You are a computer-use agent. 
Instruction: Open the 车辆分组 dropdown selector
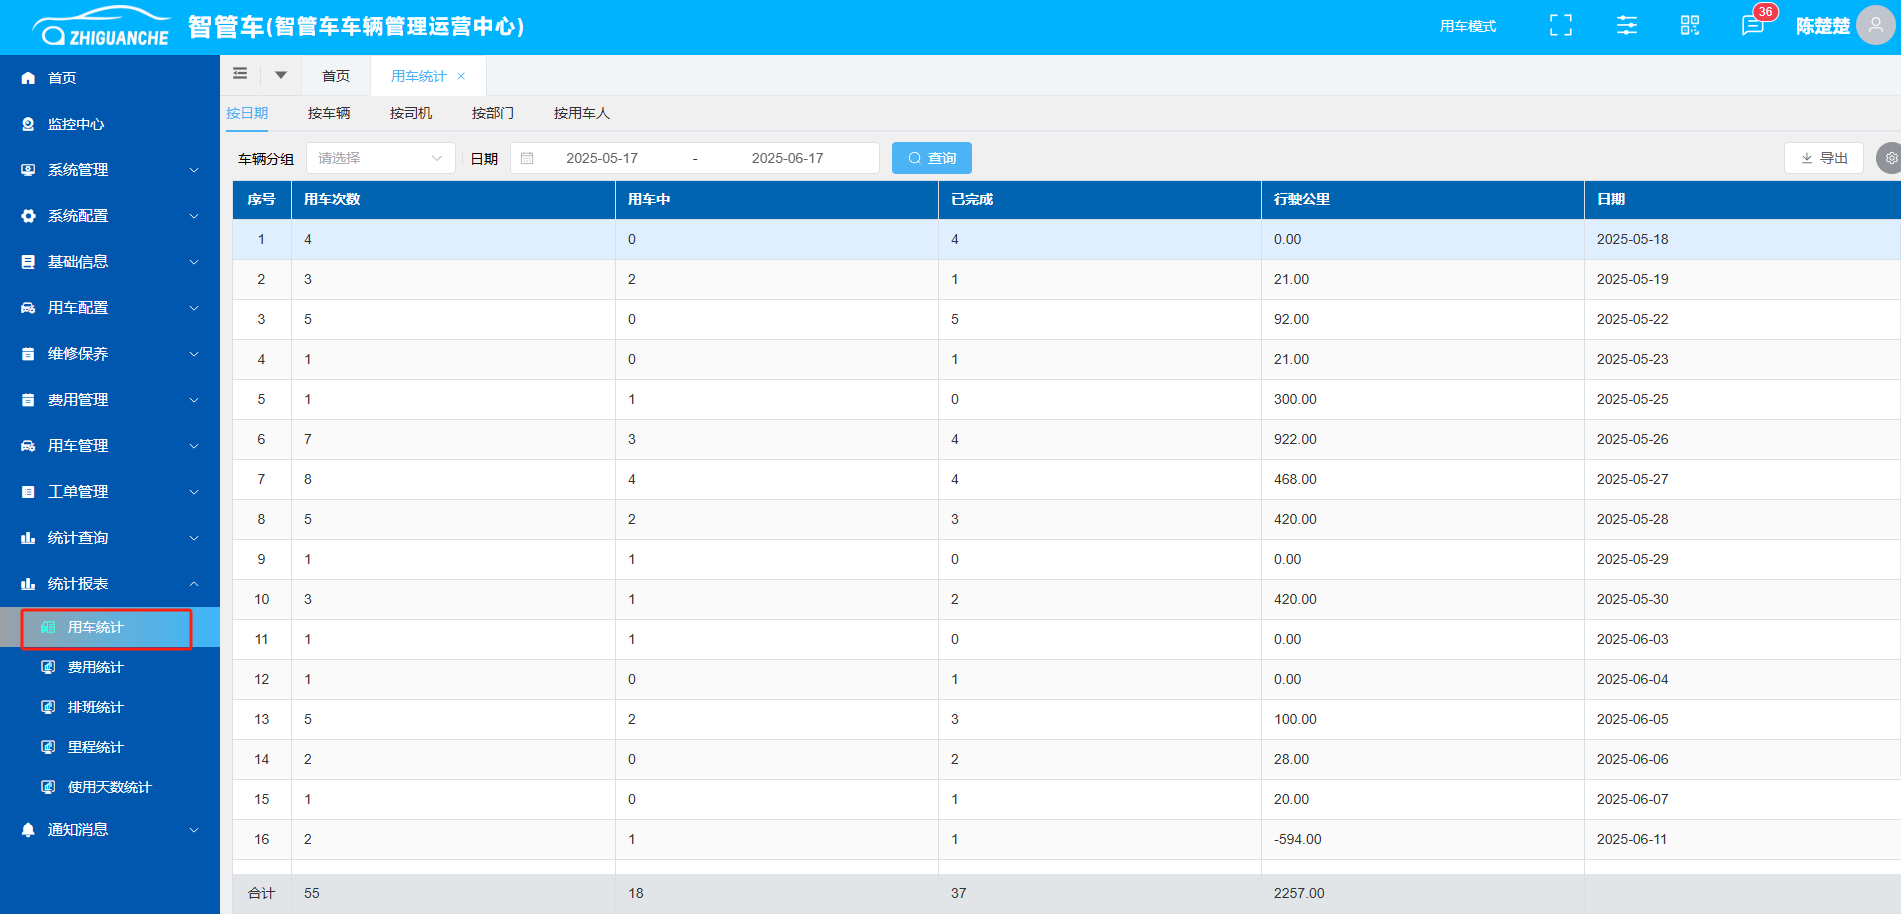click(x=380, y=158)
